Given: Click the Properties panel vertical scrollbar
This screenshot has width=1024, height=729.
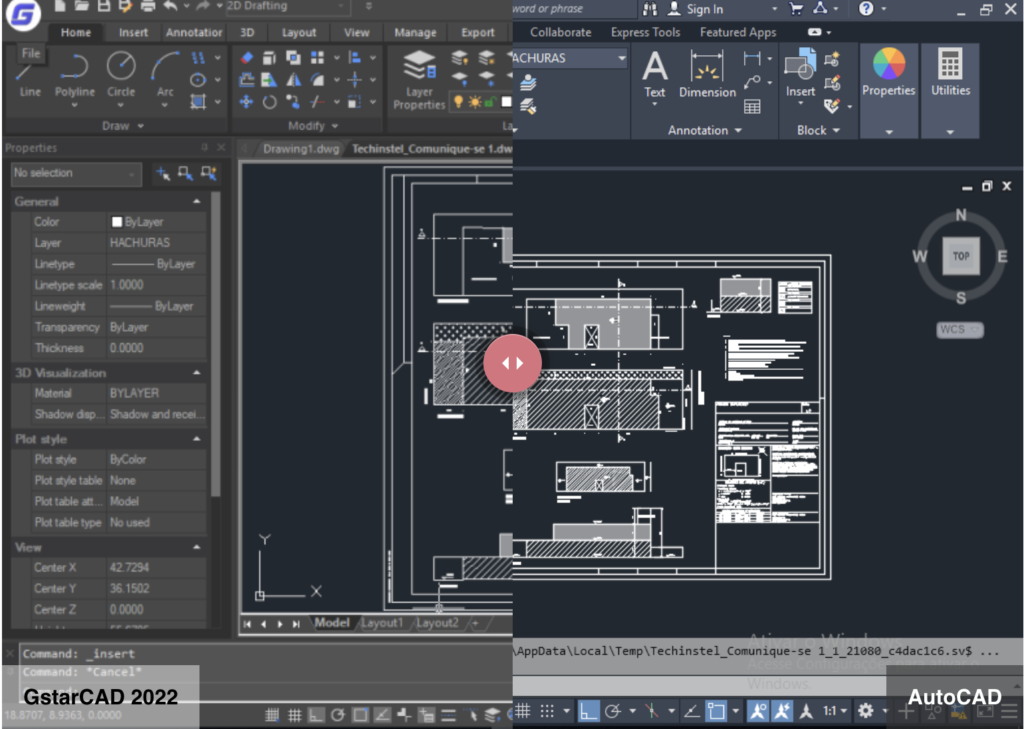Looking at the screenshot, I should tap(215, 343).
